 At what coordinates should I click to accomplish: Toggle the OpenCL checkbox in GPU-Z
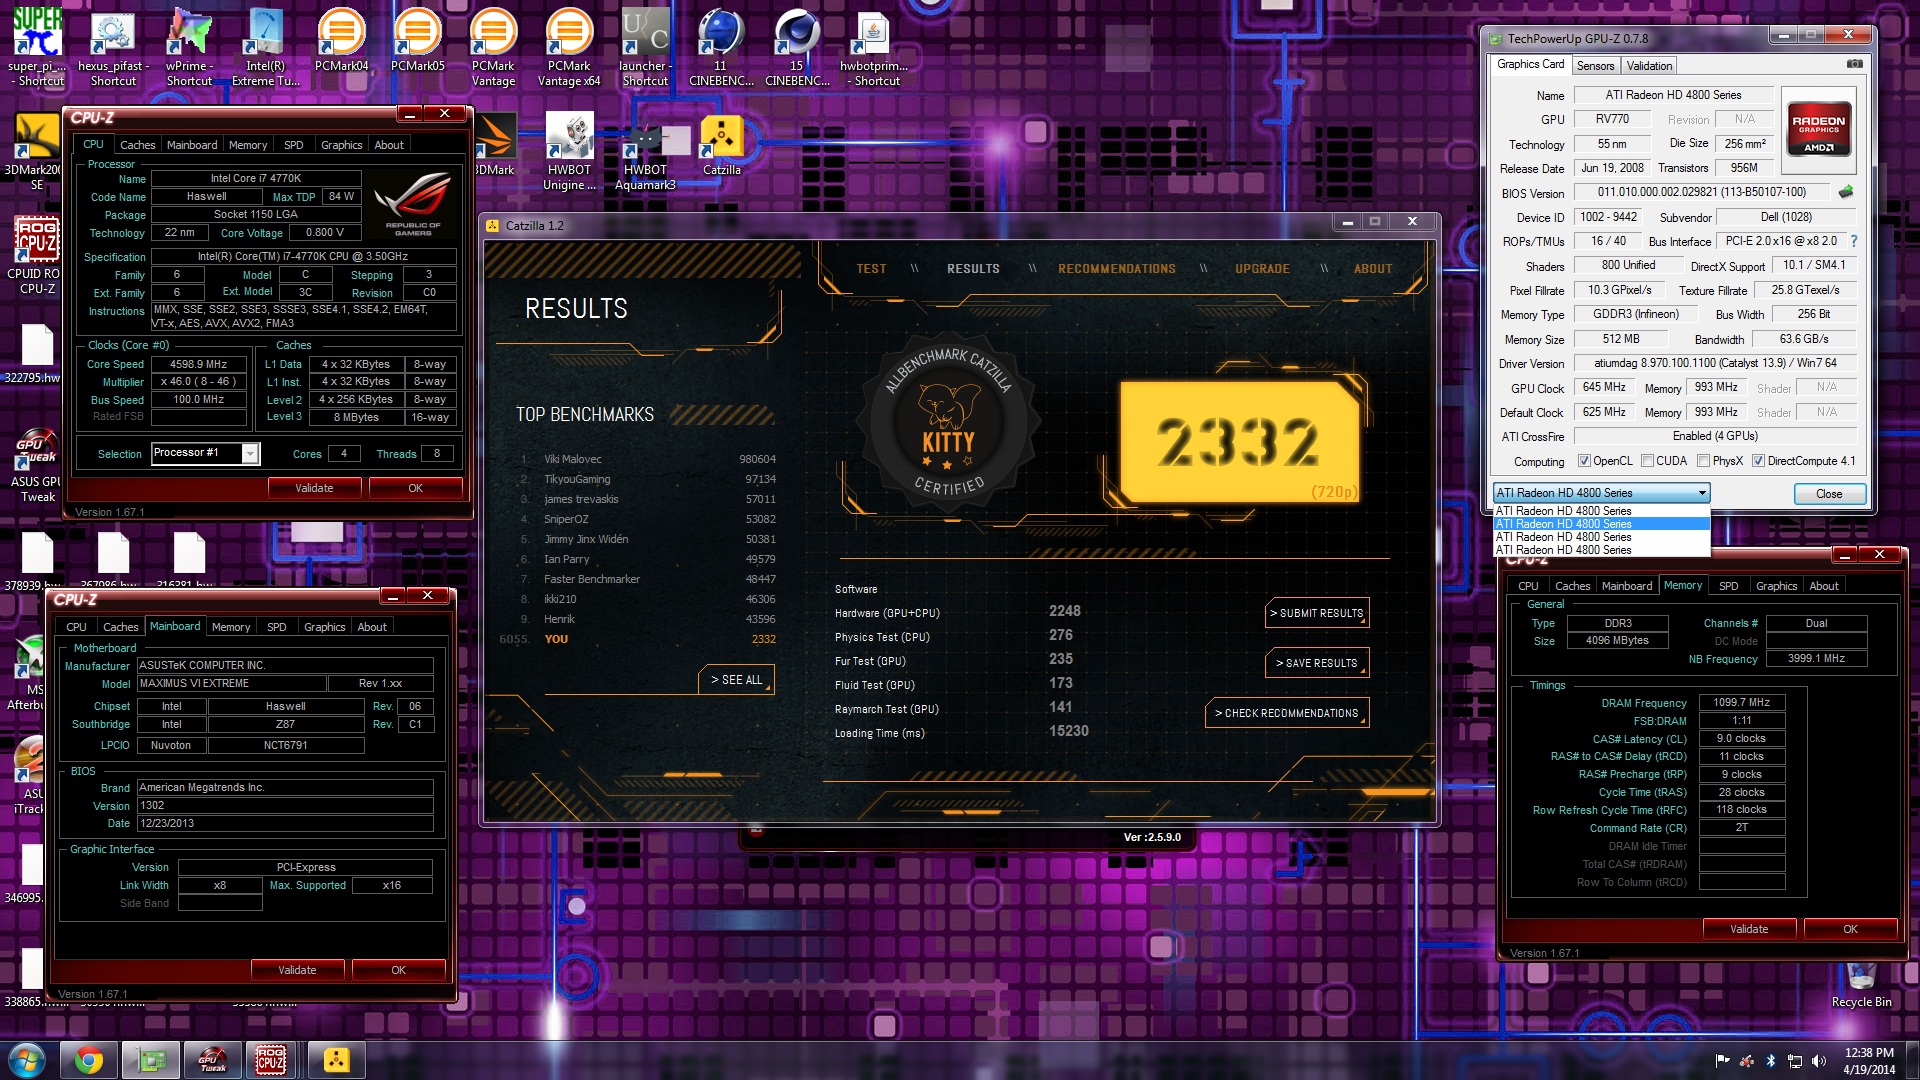(x=1584, y=461)
